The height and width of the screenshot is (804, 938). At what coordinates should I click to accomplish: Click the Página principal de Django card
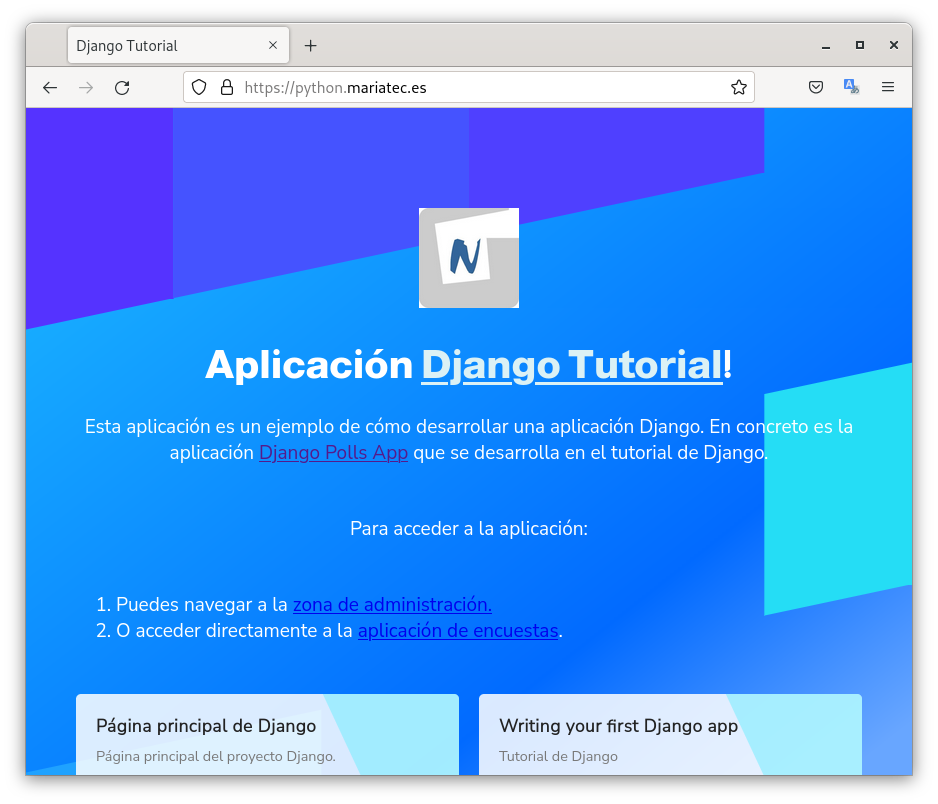(267, 735)
